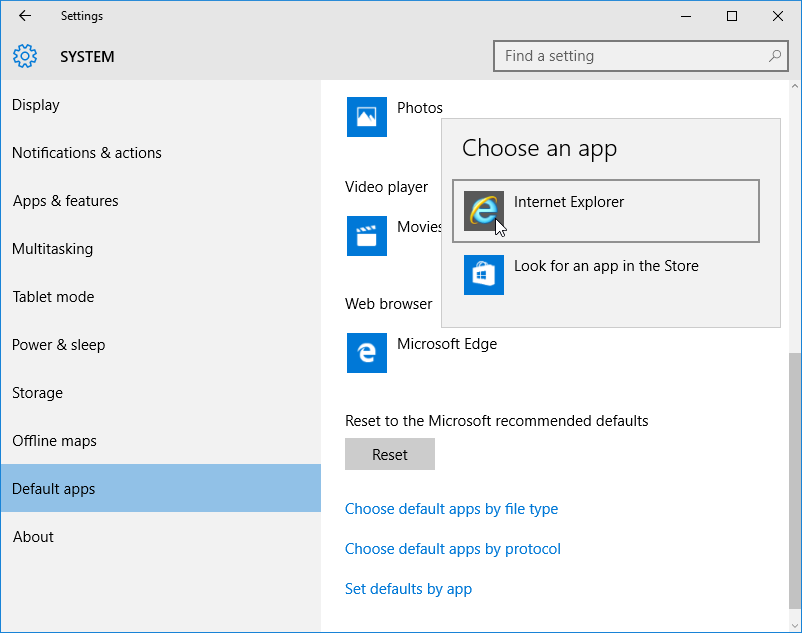Open Choose default apps by protocol
The height and width of the screenshot is (633, 802).
coord(453,549)
